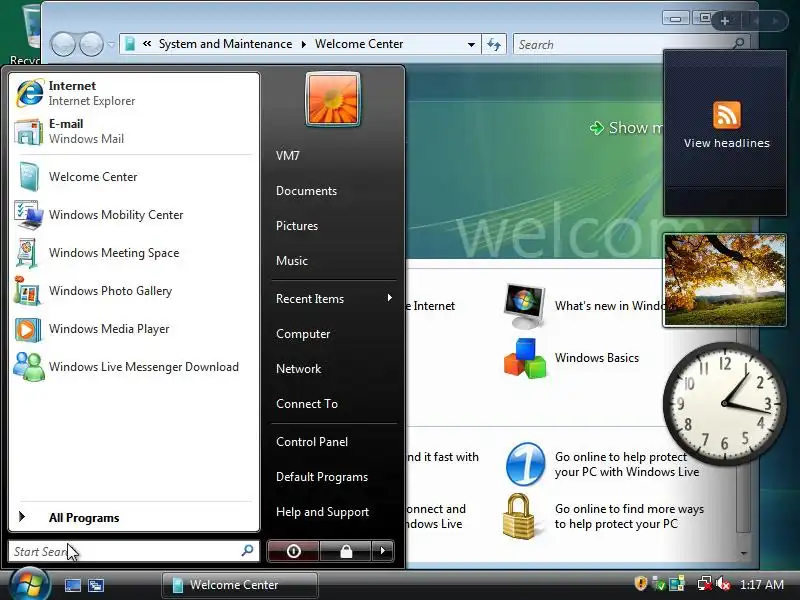
Task: Launch Windows Mail e-mail shortcut
Action: 134,131
